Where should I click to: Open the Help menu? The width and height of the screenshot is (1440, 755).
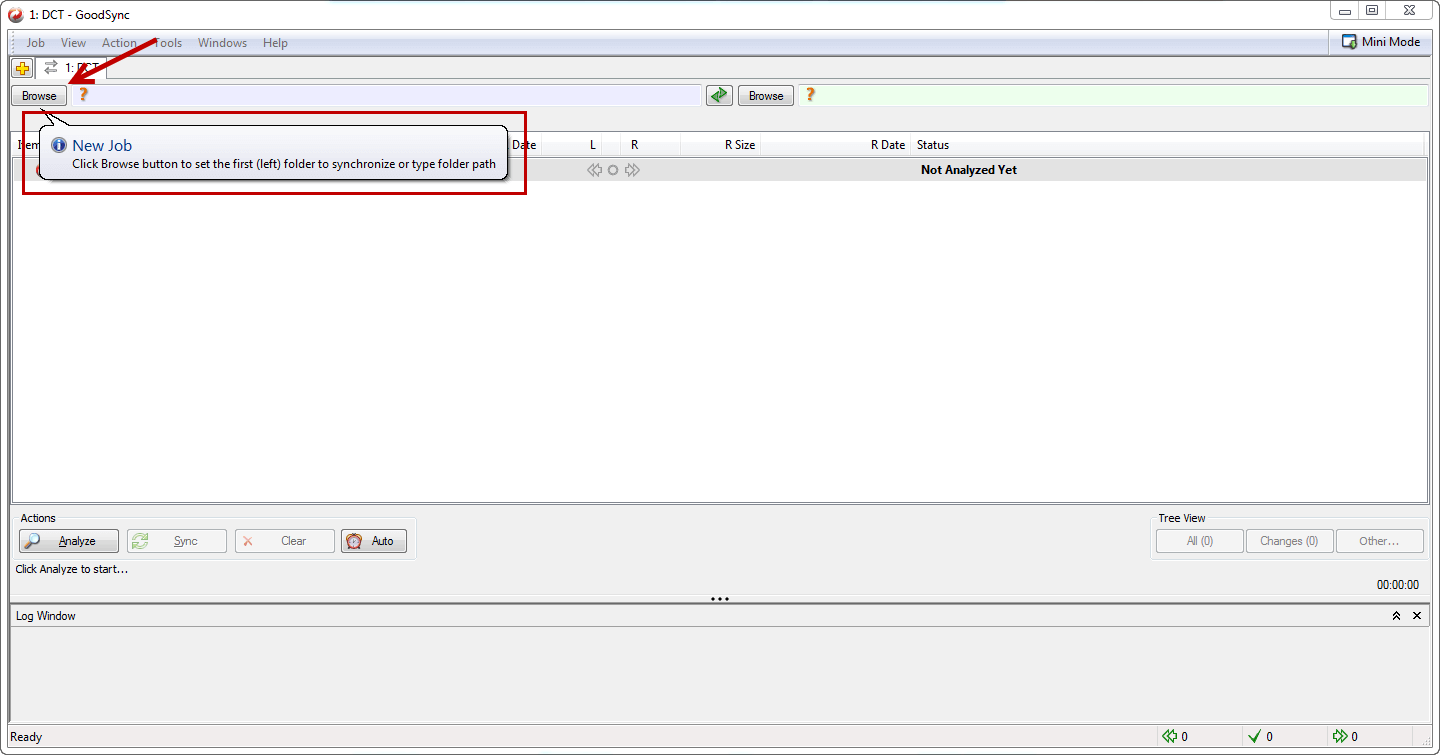click(275, 43)
